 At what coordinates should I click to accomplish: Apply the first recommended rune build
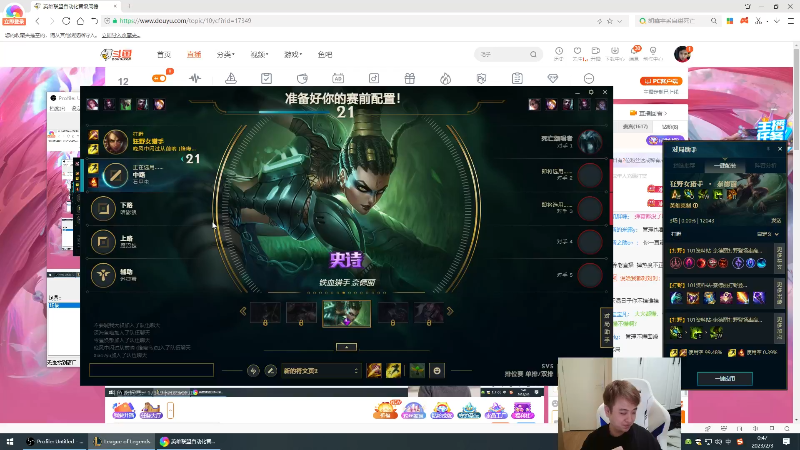[x=779, y=258]
